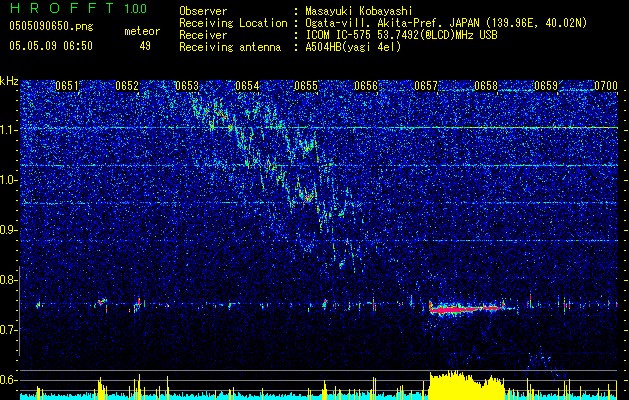Viewport: 629px width, 400px height.
Task: Click the HROFFT 1.0.0 title text
Action: click(78, 8)
